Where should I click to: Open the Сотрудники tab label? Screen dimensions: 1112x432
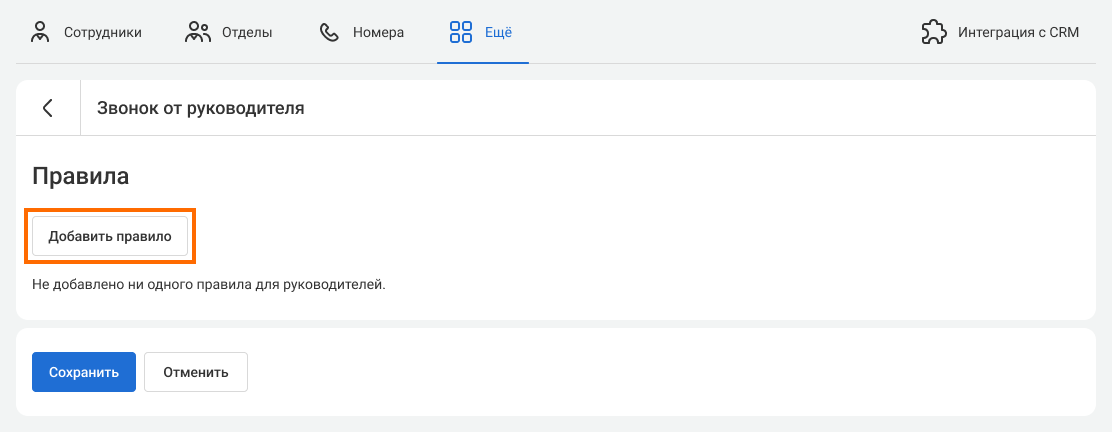(x=102, y=32)
